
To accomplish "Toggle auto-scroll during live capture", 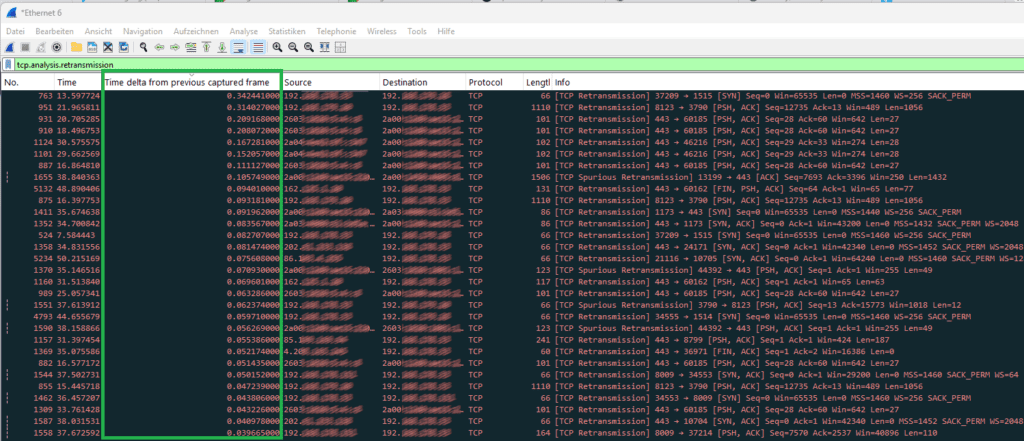I will click(x=238, y=47).
